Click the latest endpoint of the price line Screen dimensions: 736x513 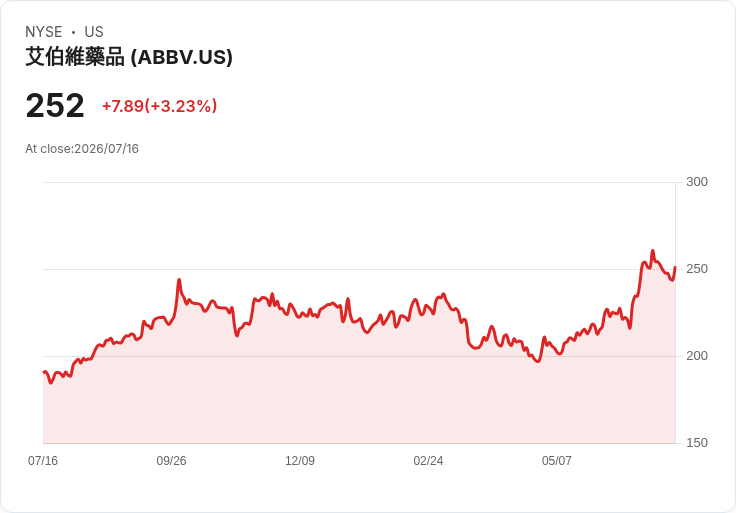tap(675, 268)
